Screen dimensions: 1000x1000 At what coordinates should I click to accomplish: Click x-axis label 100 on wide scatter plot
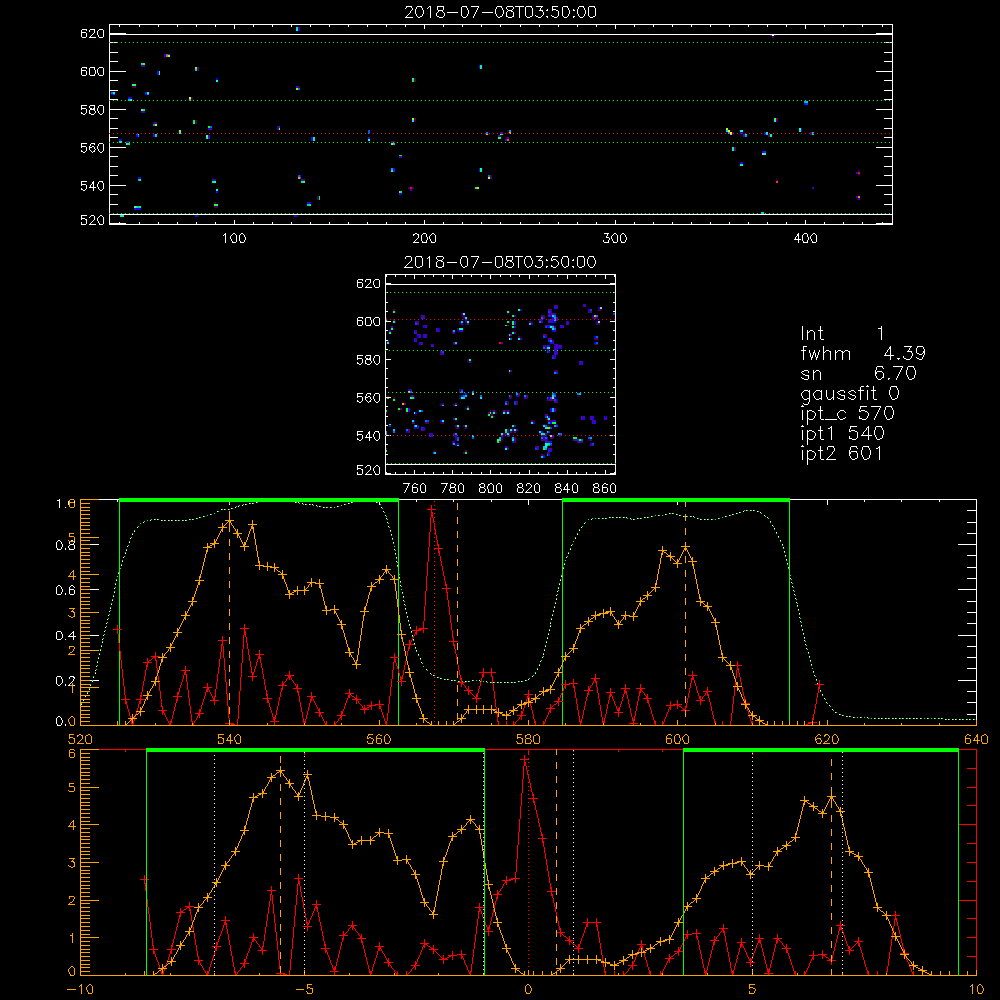[234, 239]
